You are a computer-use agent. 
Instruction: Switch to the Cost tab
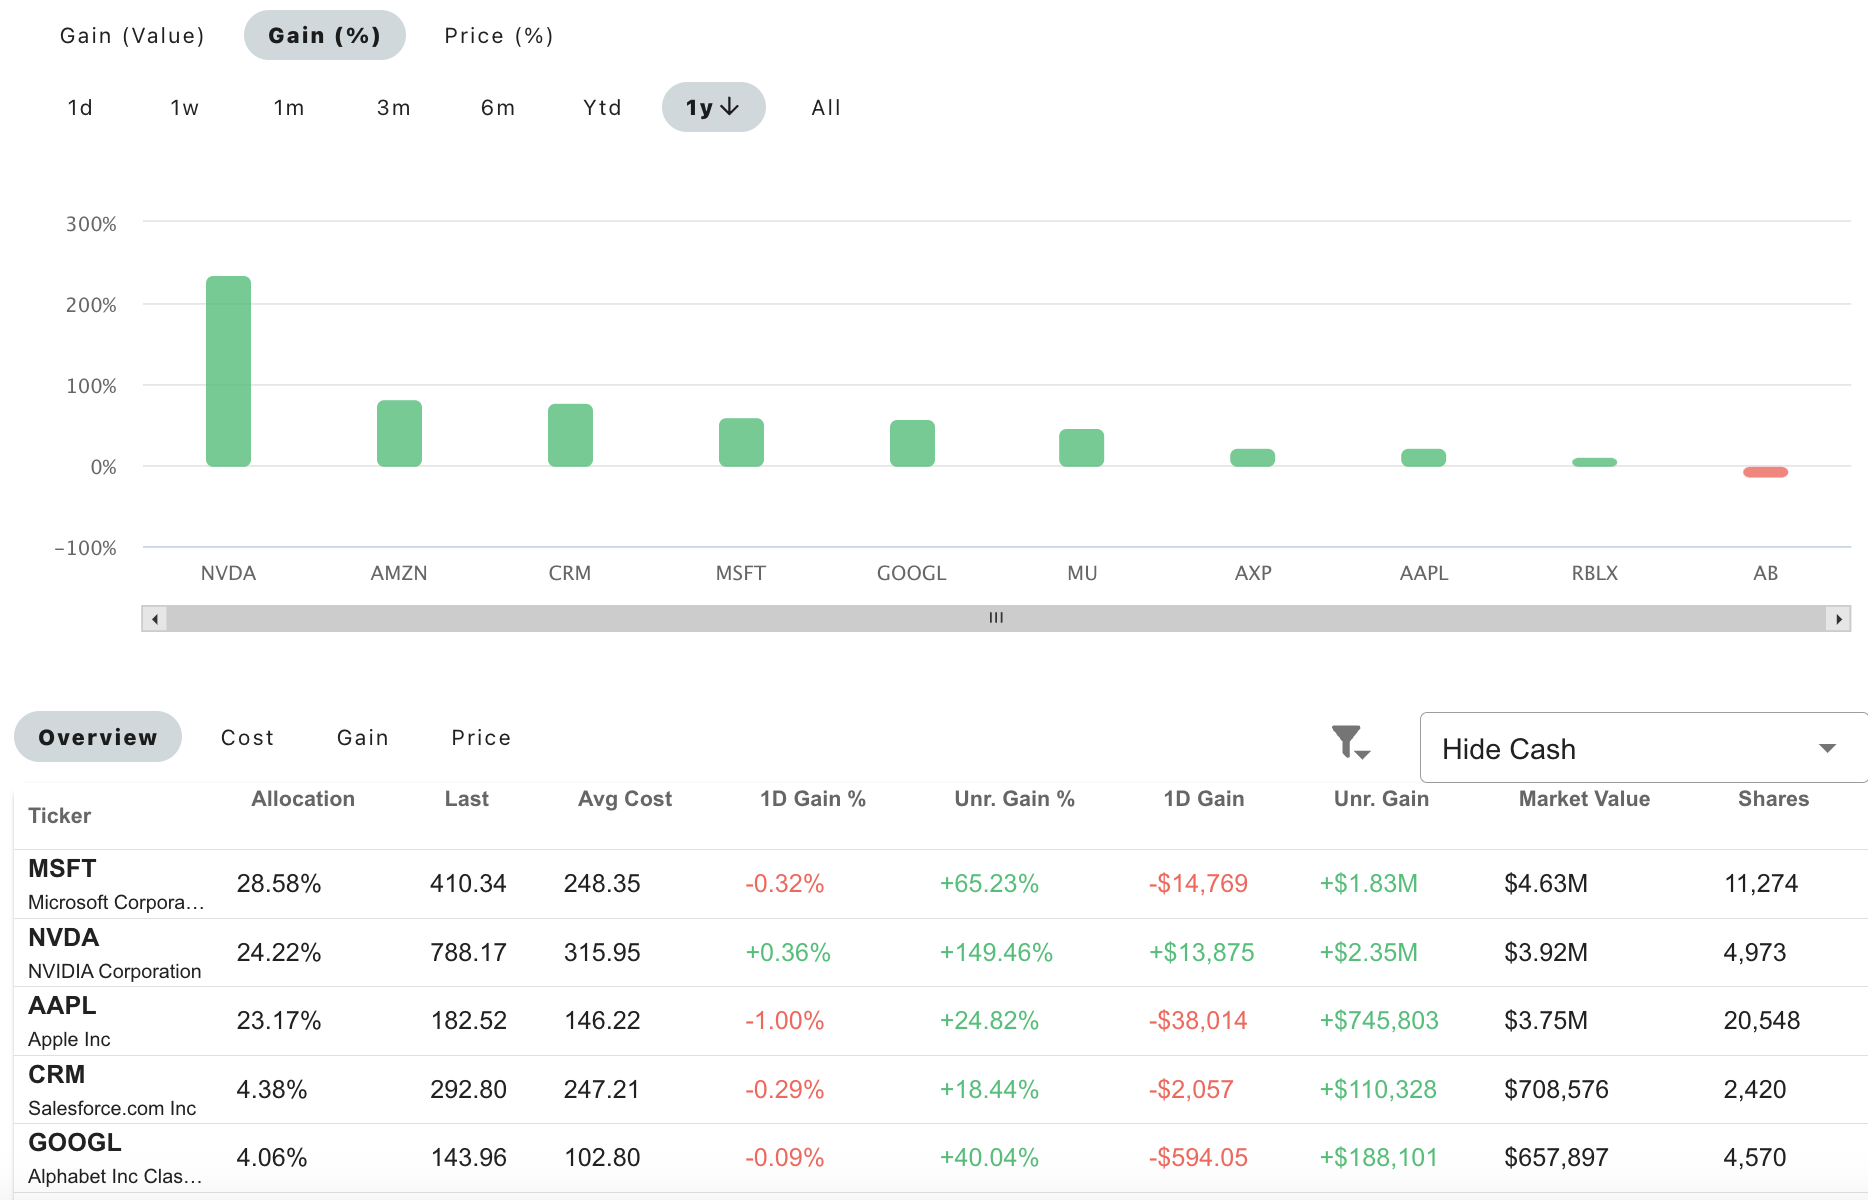[x=247, y=737]
